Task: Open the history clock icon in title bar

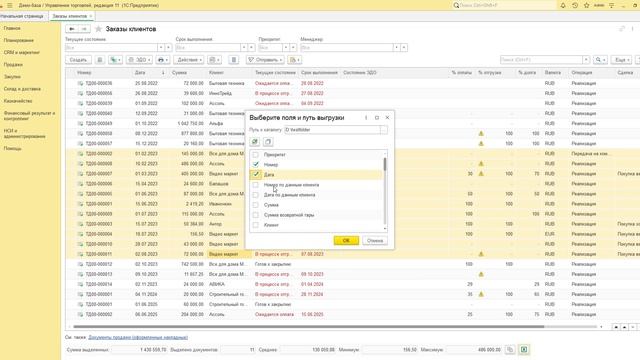Action: tap(575, 5)
